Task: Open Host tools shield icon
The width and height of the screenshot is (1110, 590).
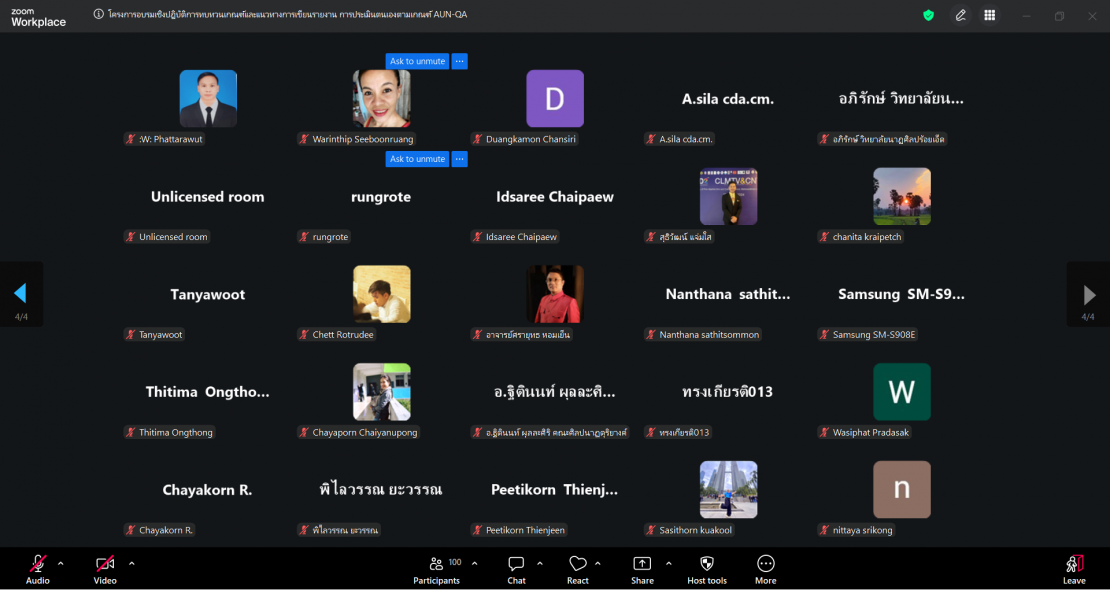Action: [x=707, y=569]
